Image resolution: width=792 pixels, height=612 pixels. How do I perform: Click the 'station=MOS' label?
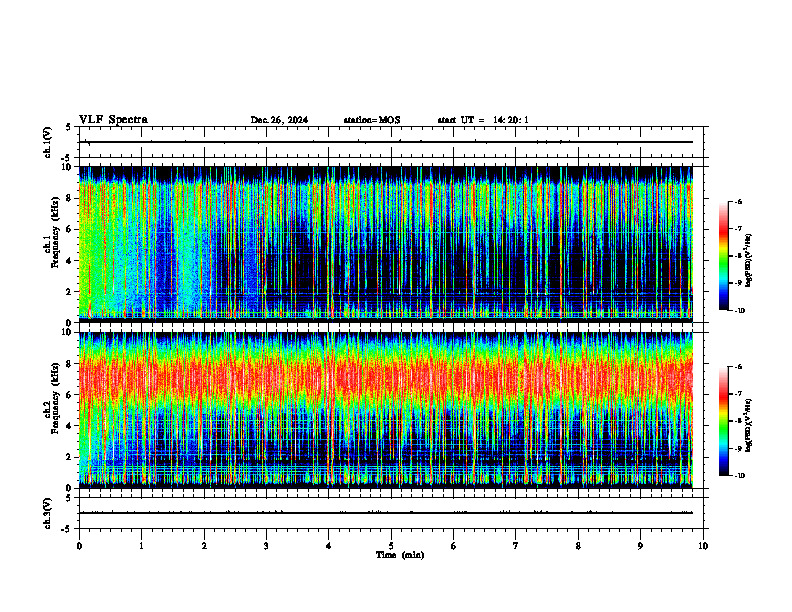372,120
